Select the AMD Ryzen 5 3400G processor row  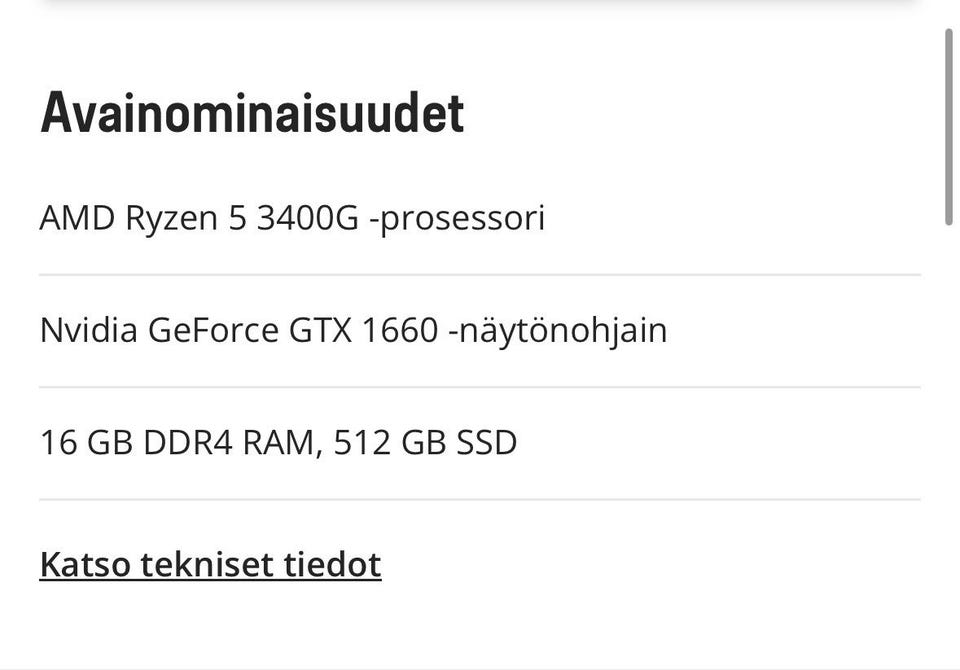coord(292,218)
